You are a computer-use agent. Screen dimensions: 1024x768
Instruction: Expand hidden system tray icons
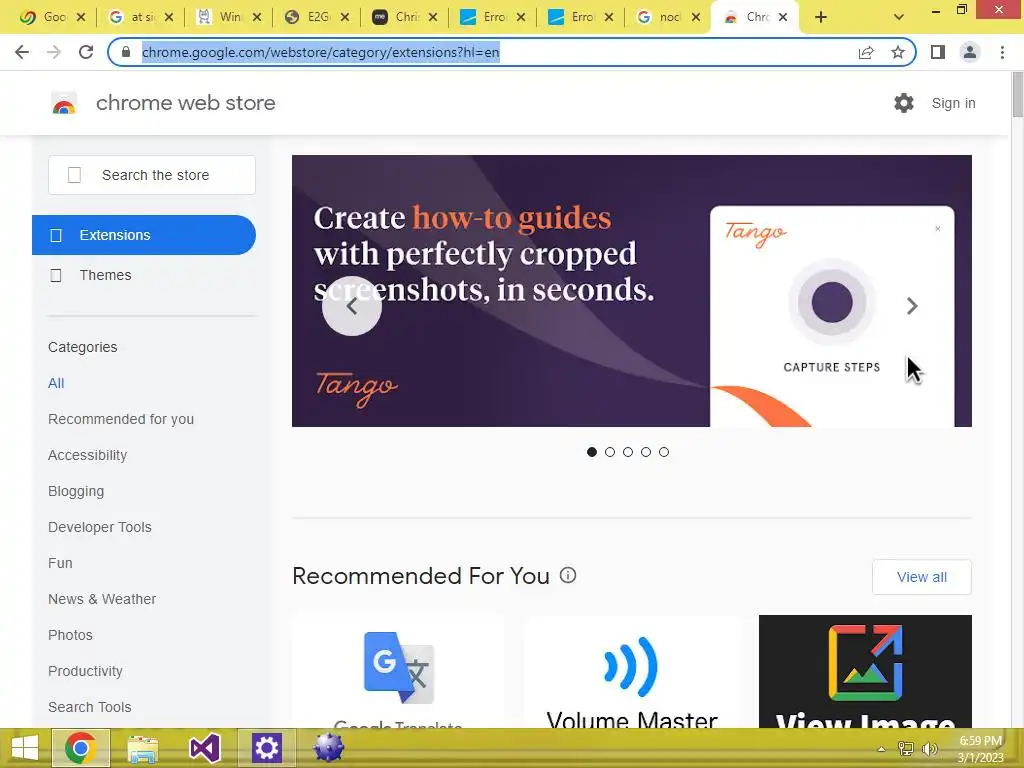(x=881, y=750)
